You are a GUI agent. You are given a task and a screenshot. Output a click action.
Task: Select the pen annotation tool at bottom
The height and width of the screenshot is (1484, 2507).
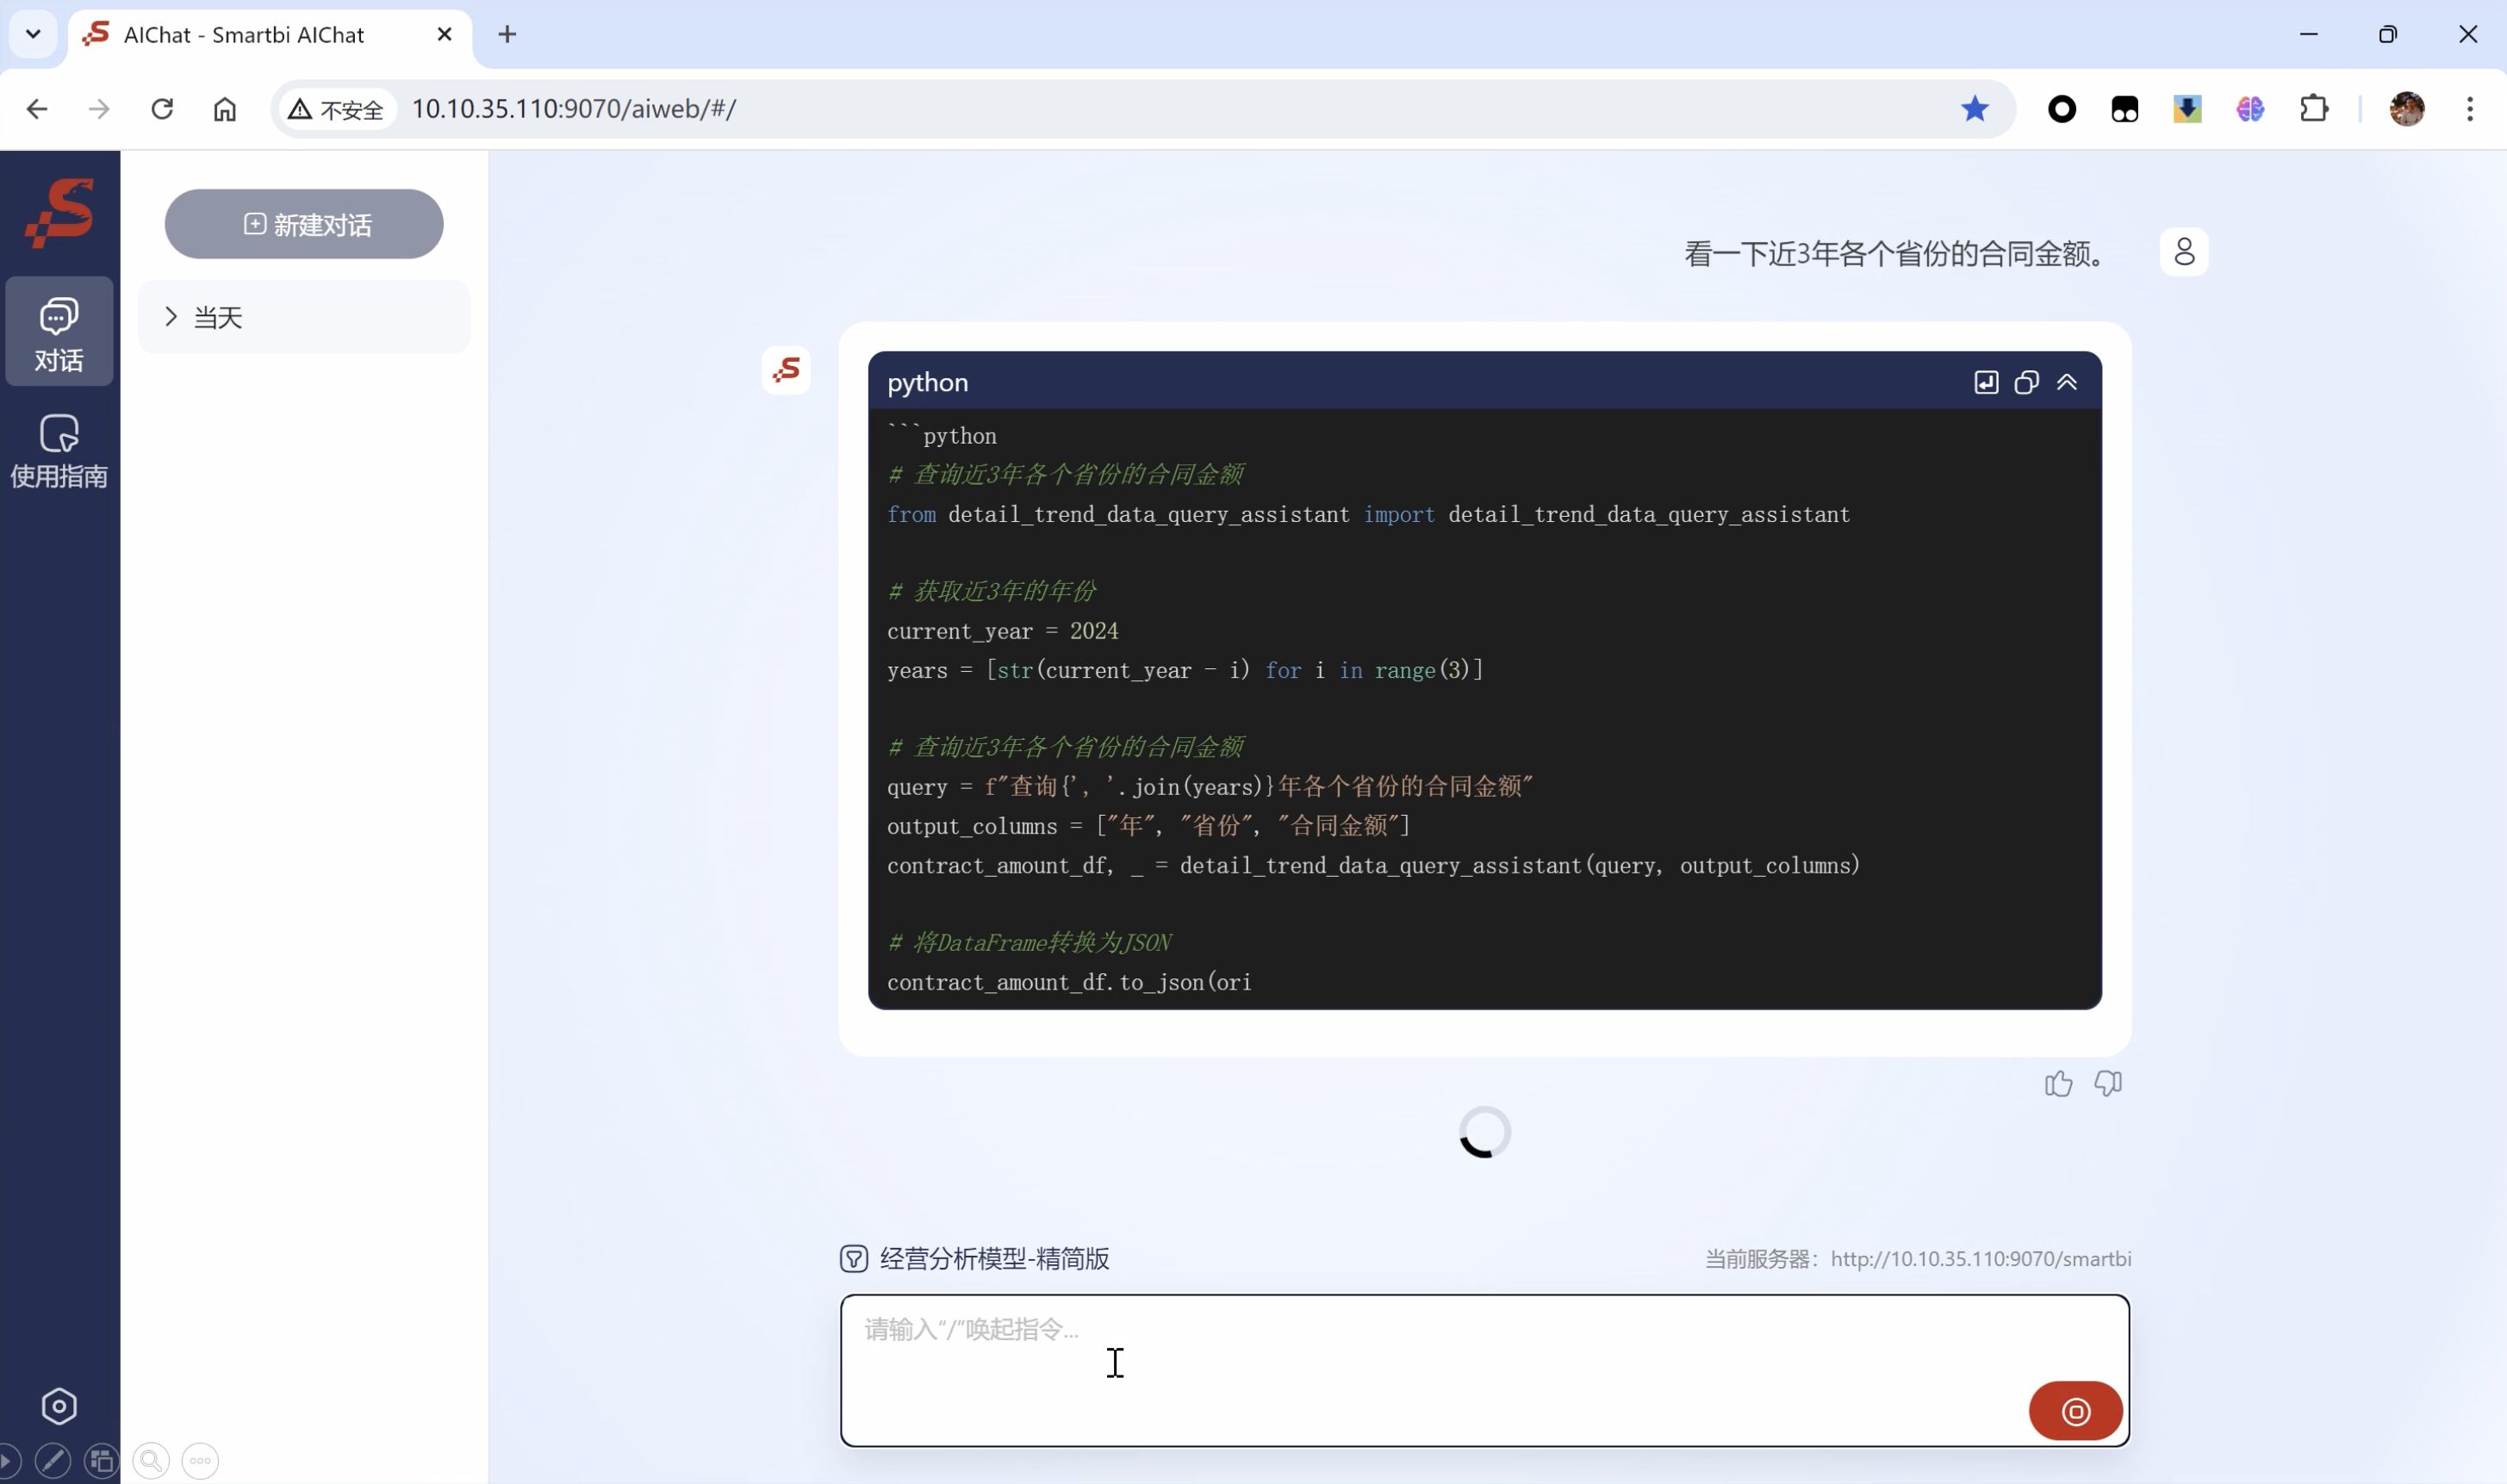click(x=53, y=1461)
